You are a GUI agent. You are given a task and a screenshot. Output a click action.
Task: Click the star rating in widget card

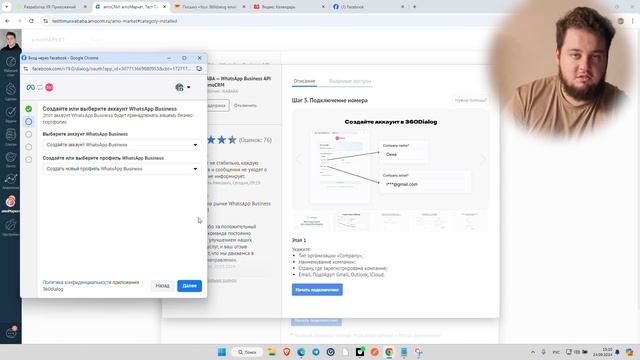coord(222,140)
